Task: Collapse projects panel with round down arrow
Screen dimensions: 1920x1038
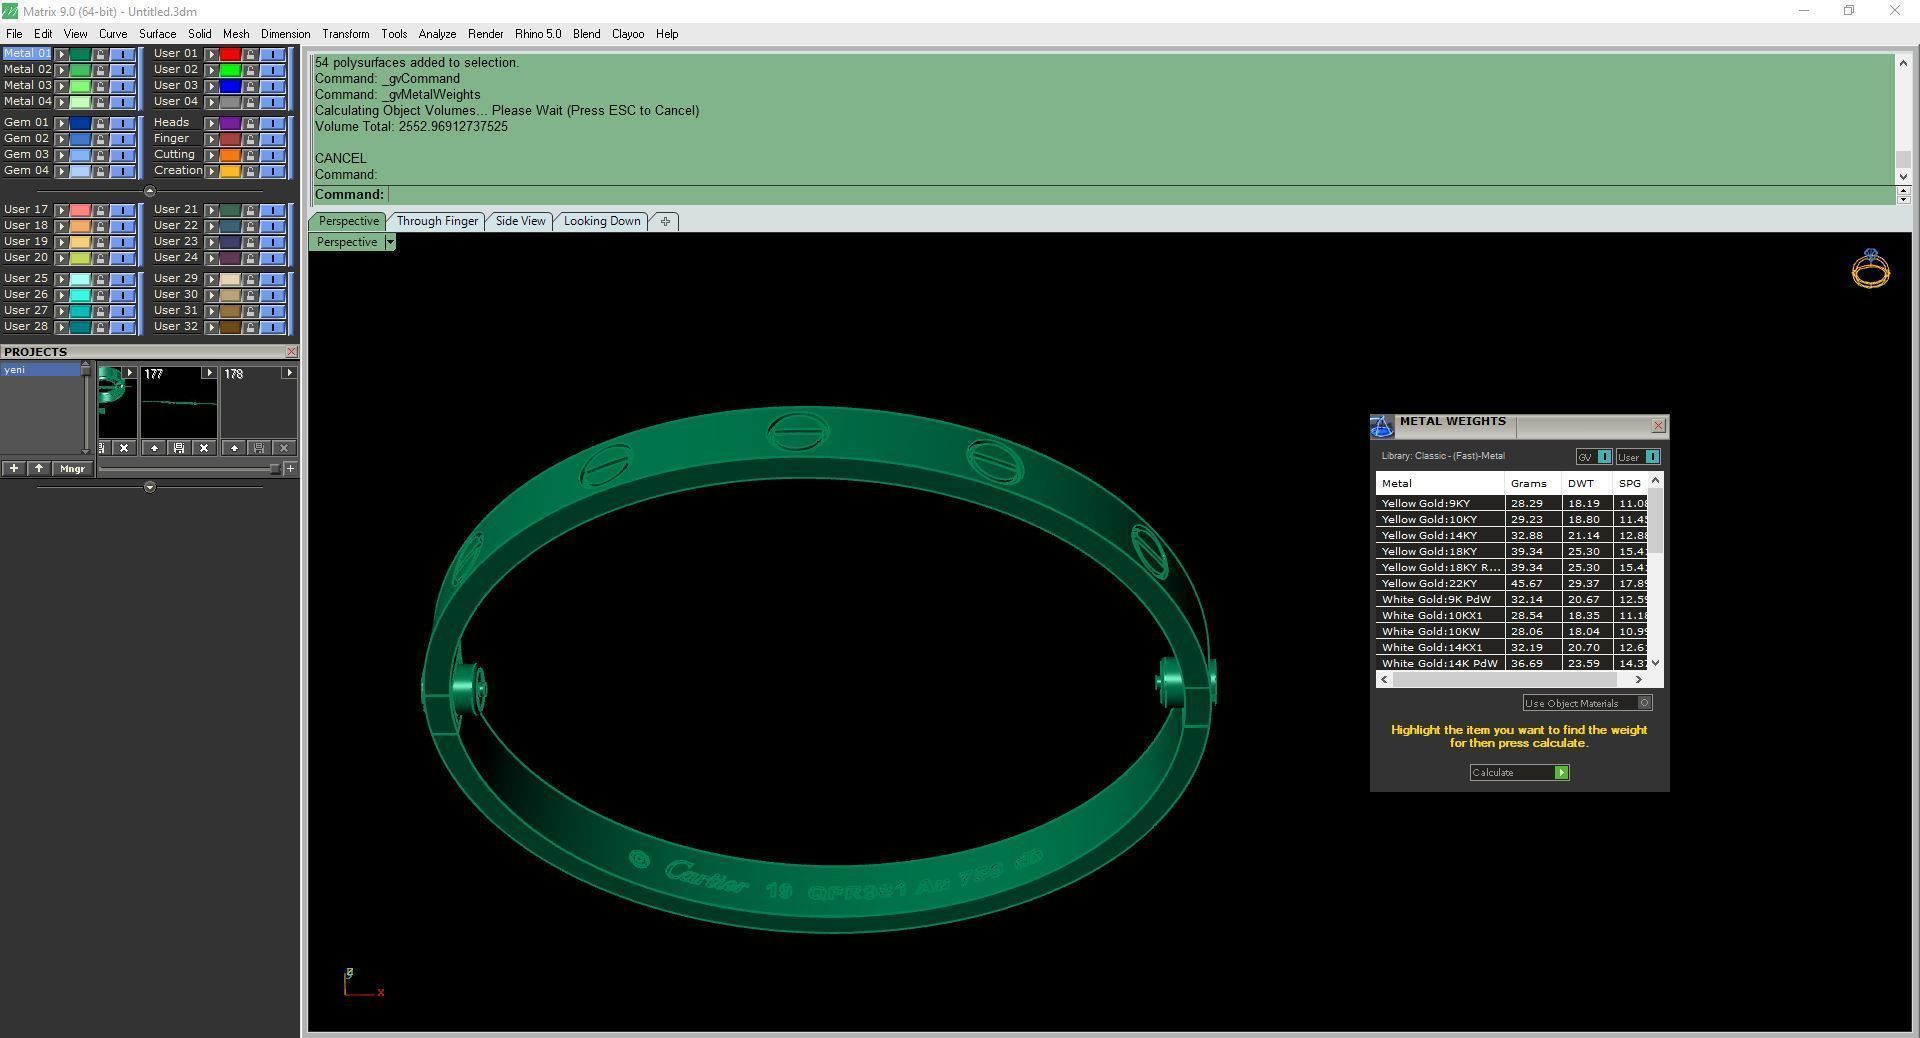Action: [150, 487]
